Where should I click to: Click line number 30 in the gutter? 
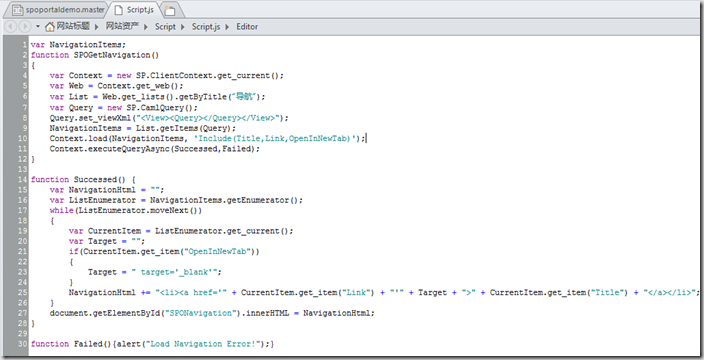pos(23,344)
